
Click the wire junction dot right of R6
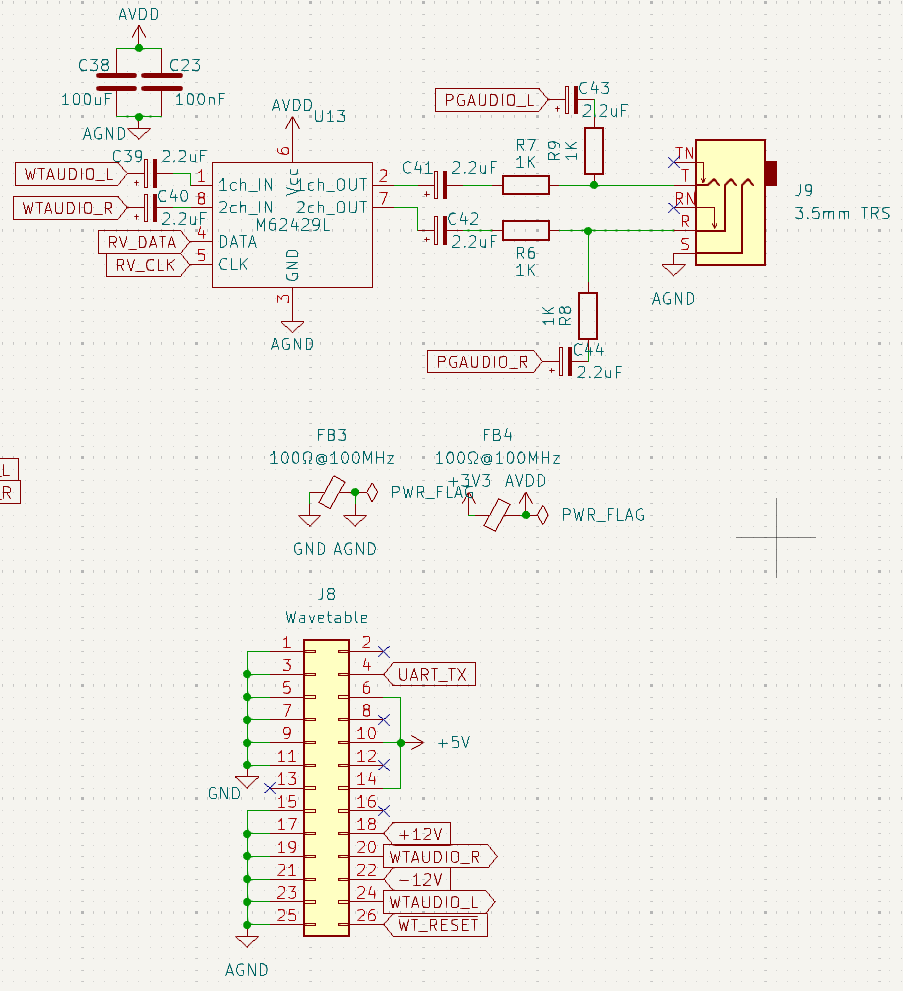(588, 231)
